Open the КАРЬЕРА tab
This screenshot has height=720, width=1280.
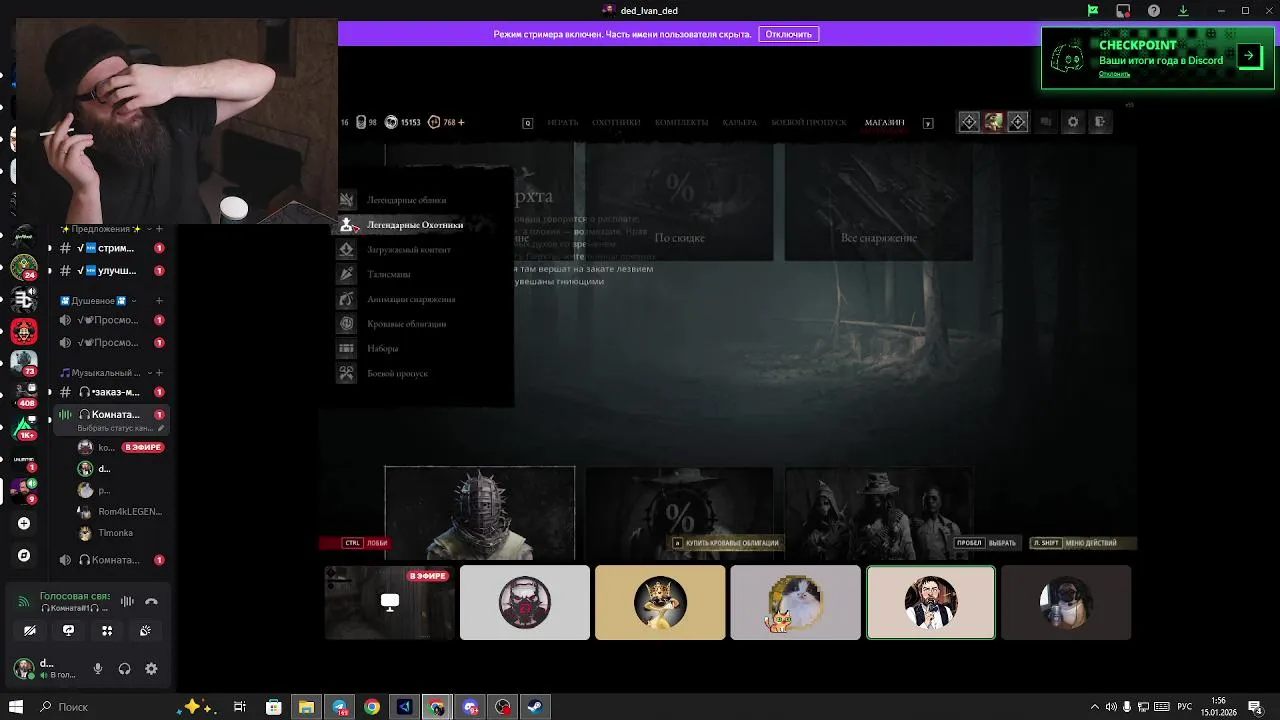[739, 122]
